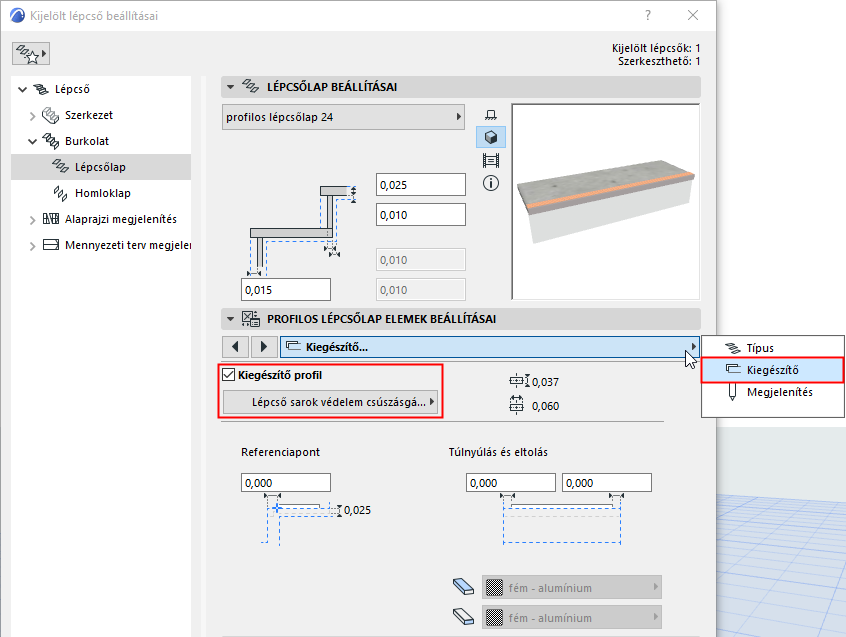Expand the Szerkezet tree node
The width and height of the screenshot is (846, 637).
click(32, 115)
